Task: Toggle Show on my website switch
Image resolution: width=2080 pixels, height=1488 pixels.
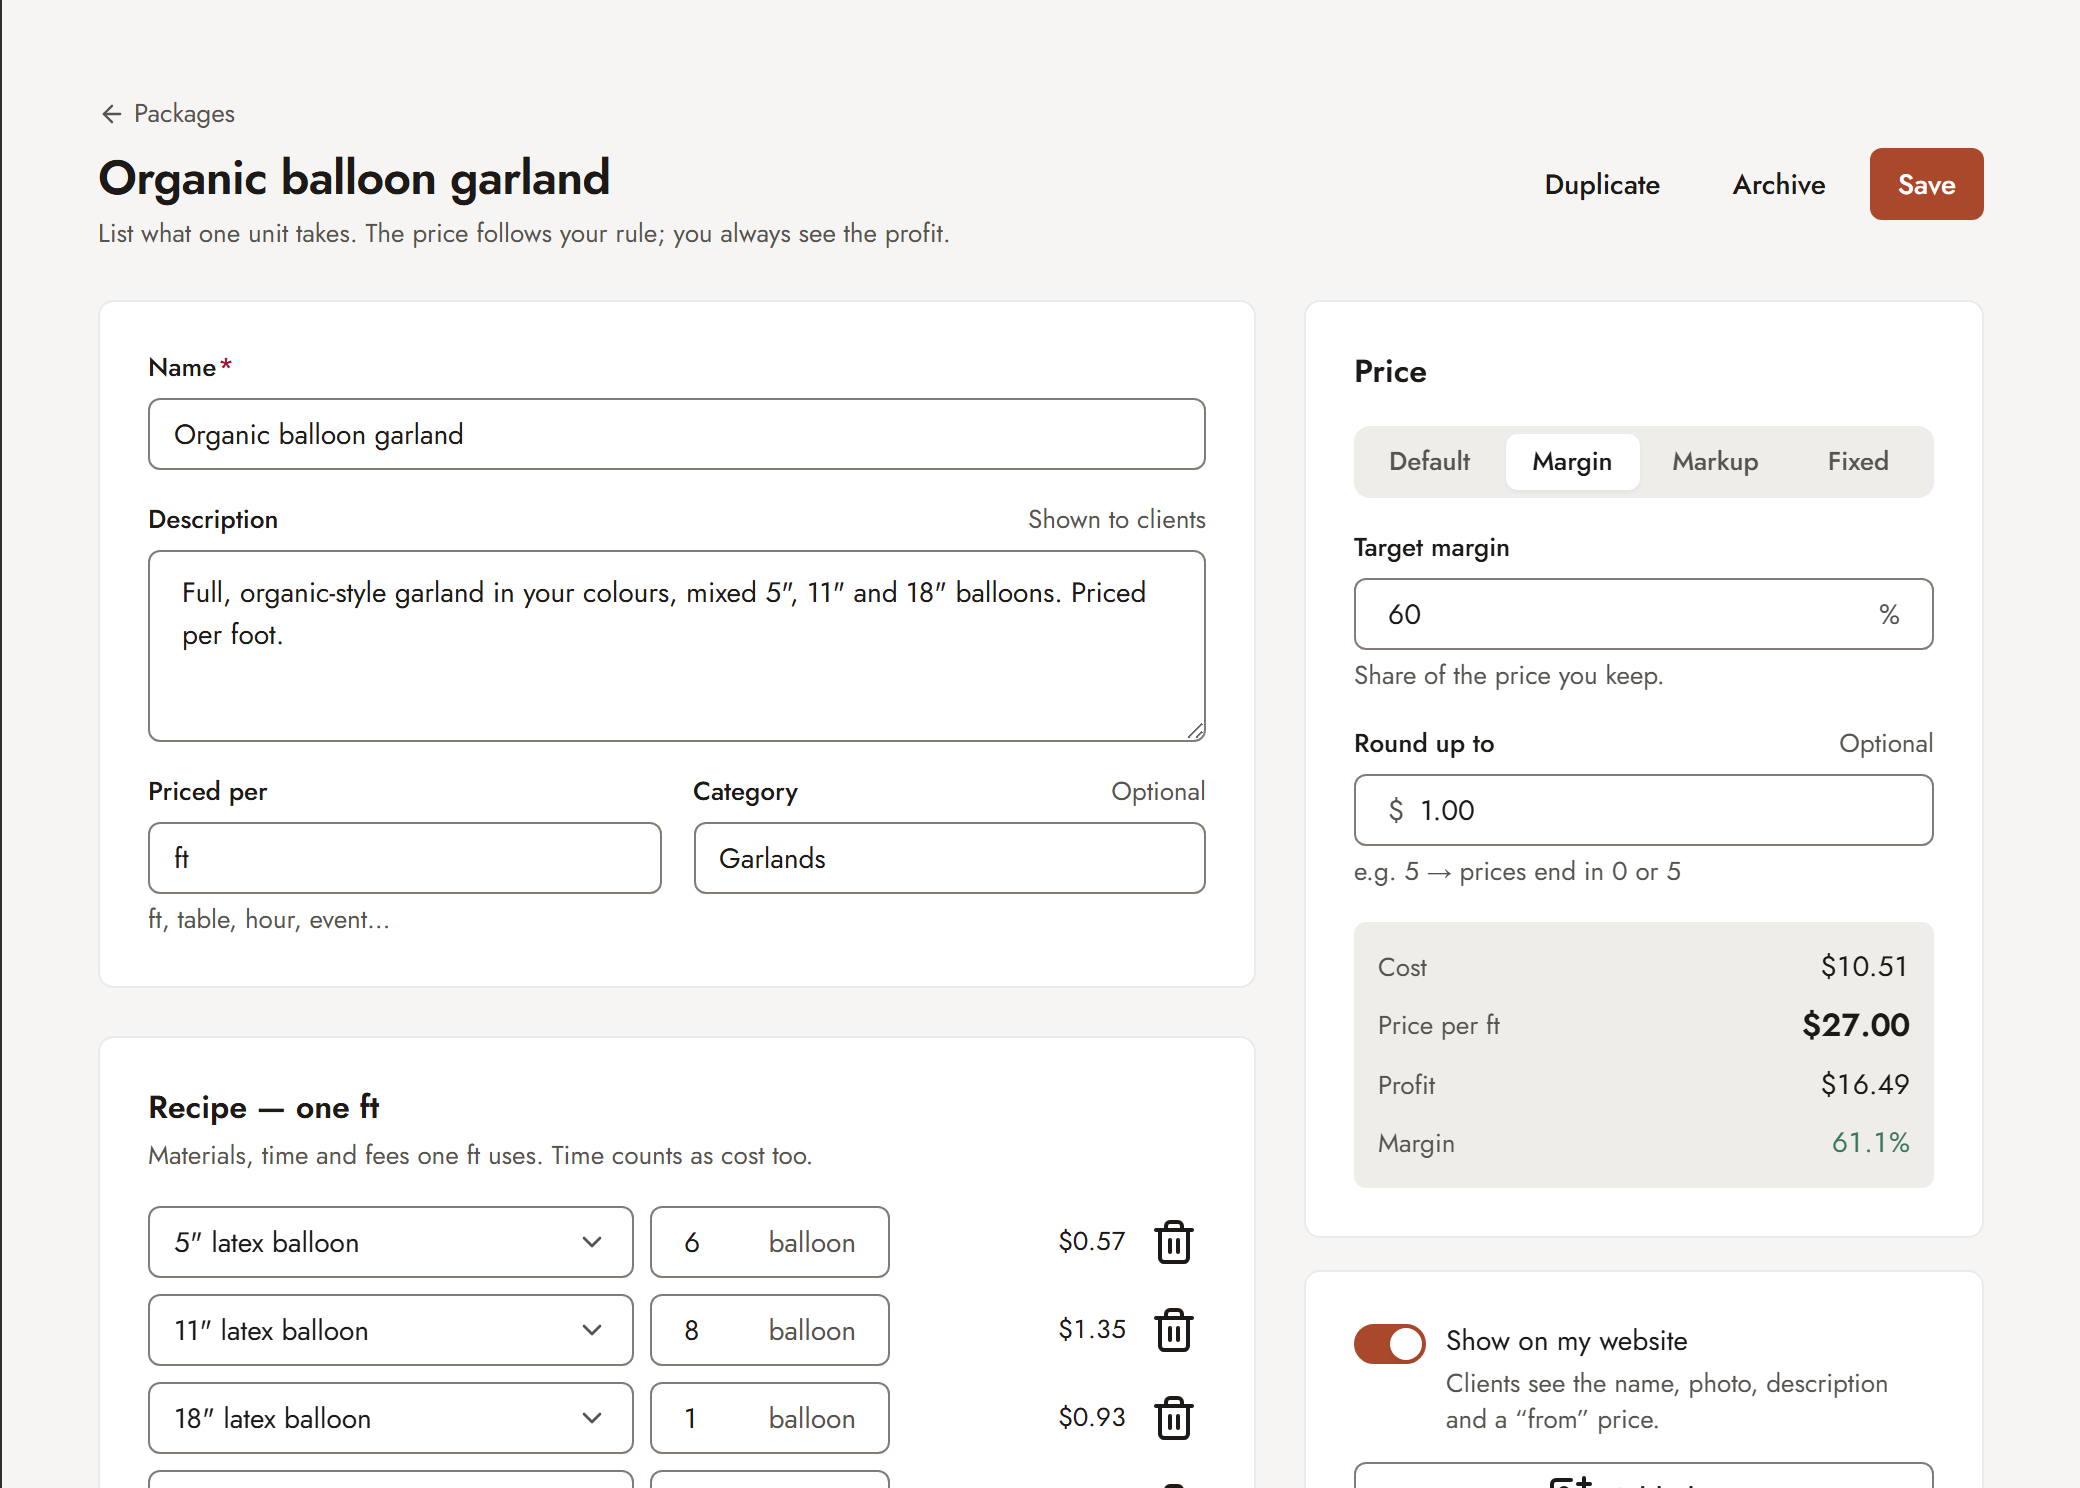Action: [x=1389, y=1343]
